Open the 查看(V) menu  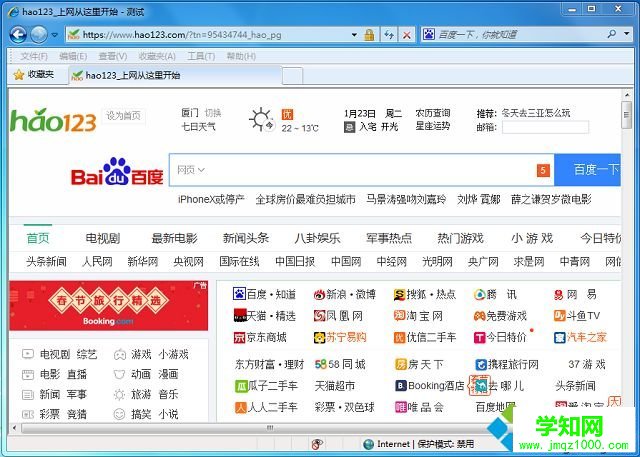click(113, 56)
